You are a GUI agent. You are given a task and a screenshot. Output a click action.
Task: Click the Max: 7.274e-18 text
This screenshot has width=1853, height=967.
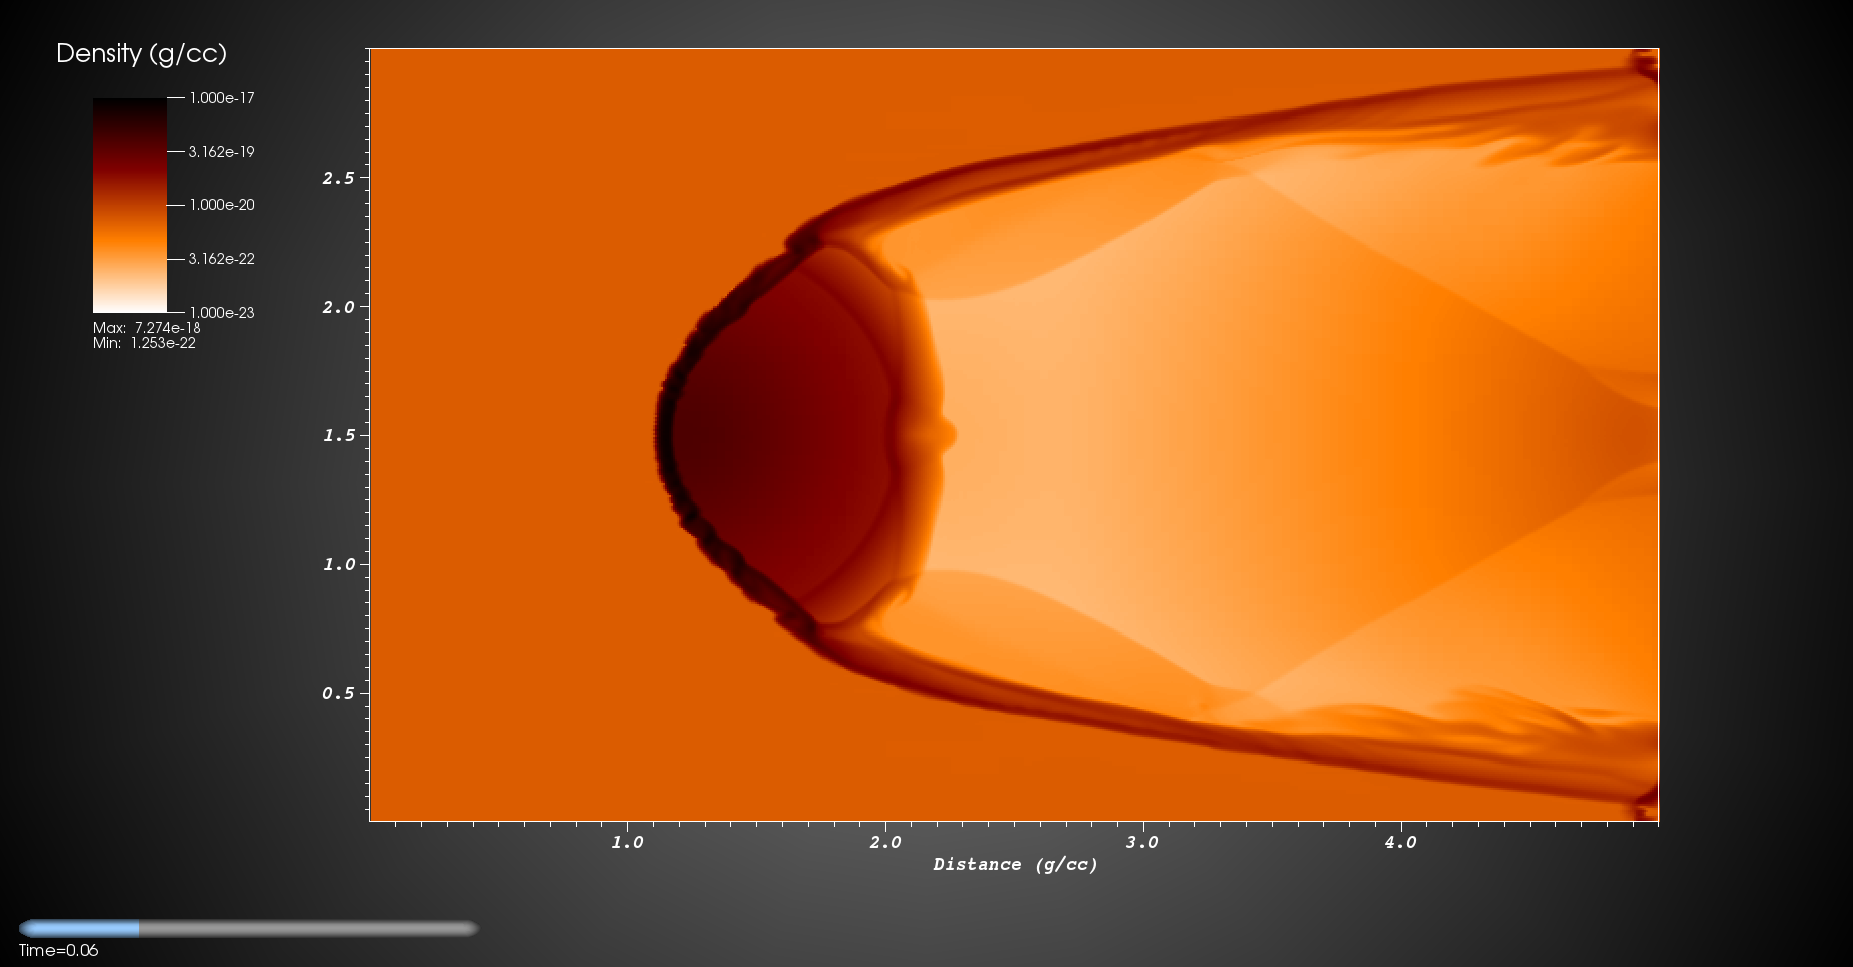pos(147,328)
